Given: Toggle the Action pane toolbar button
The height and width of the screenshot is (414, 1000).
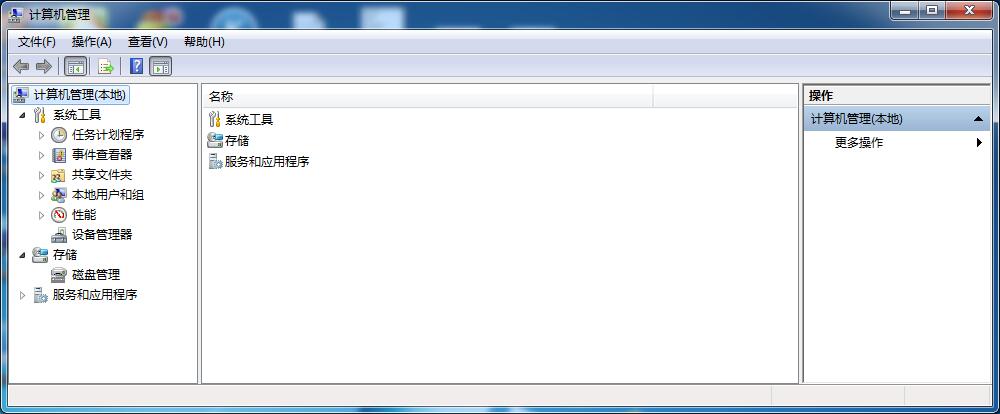Looking at the screenshot, I should coord(161,66).
